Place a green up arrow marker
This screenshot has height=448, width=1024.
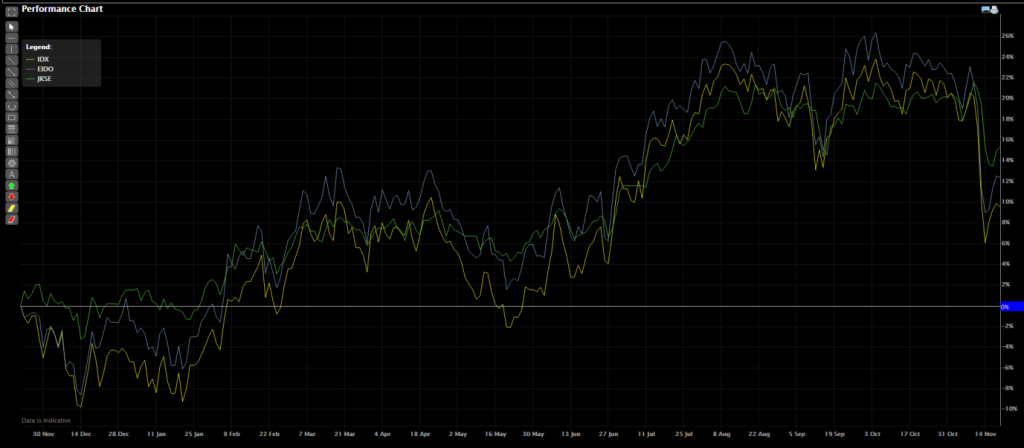coord(11,185)
